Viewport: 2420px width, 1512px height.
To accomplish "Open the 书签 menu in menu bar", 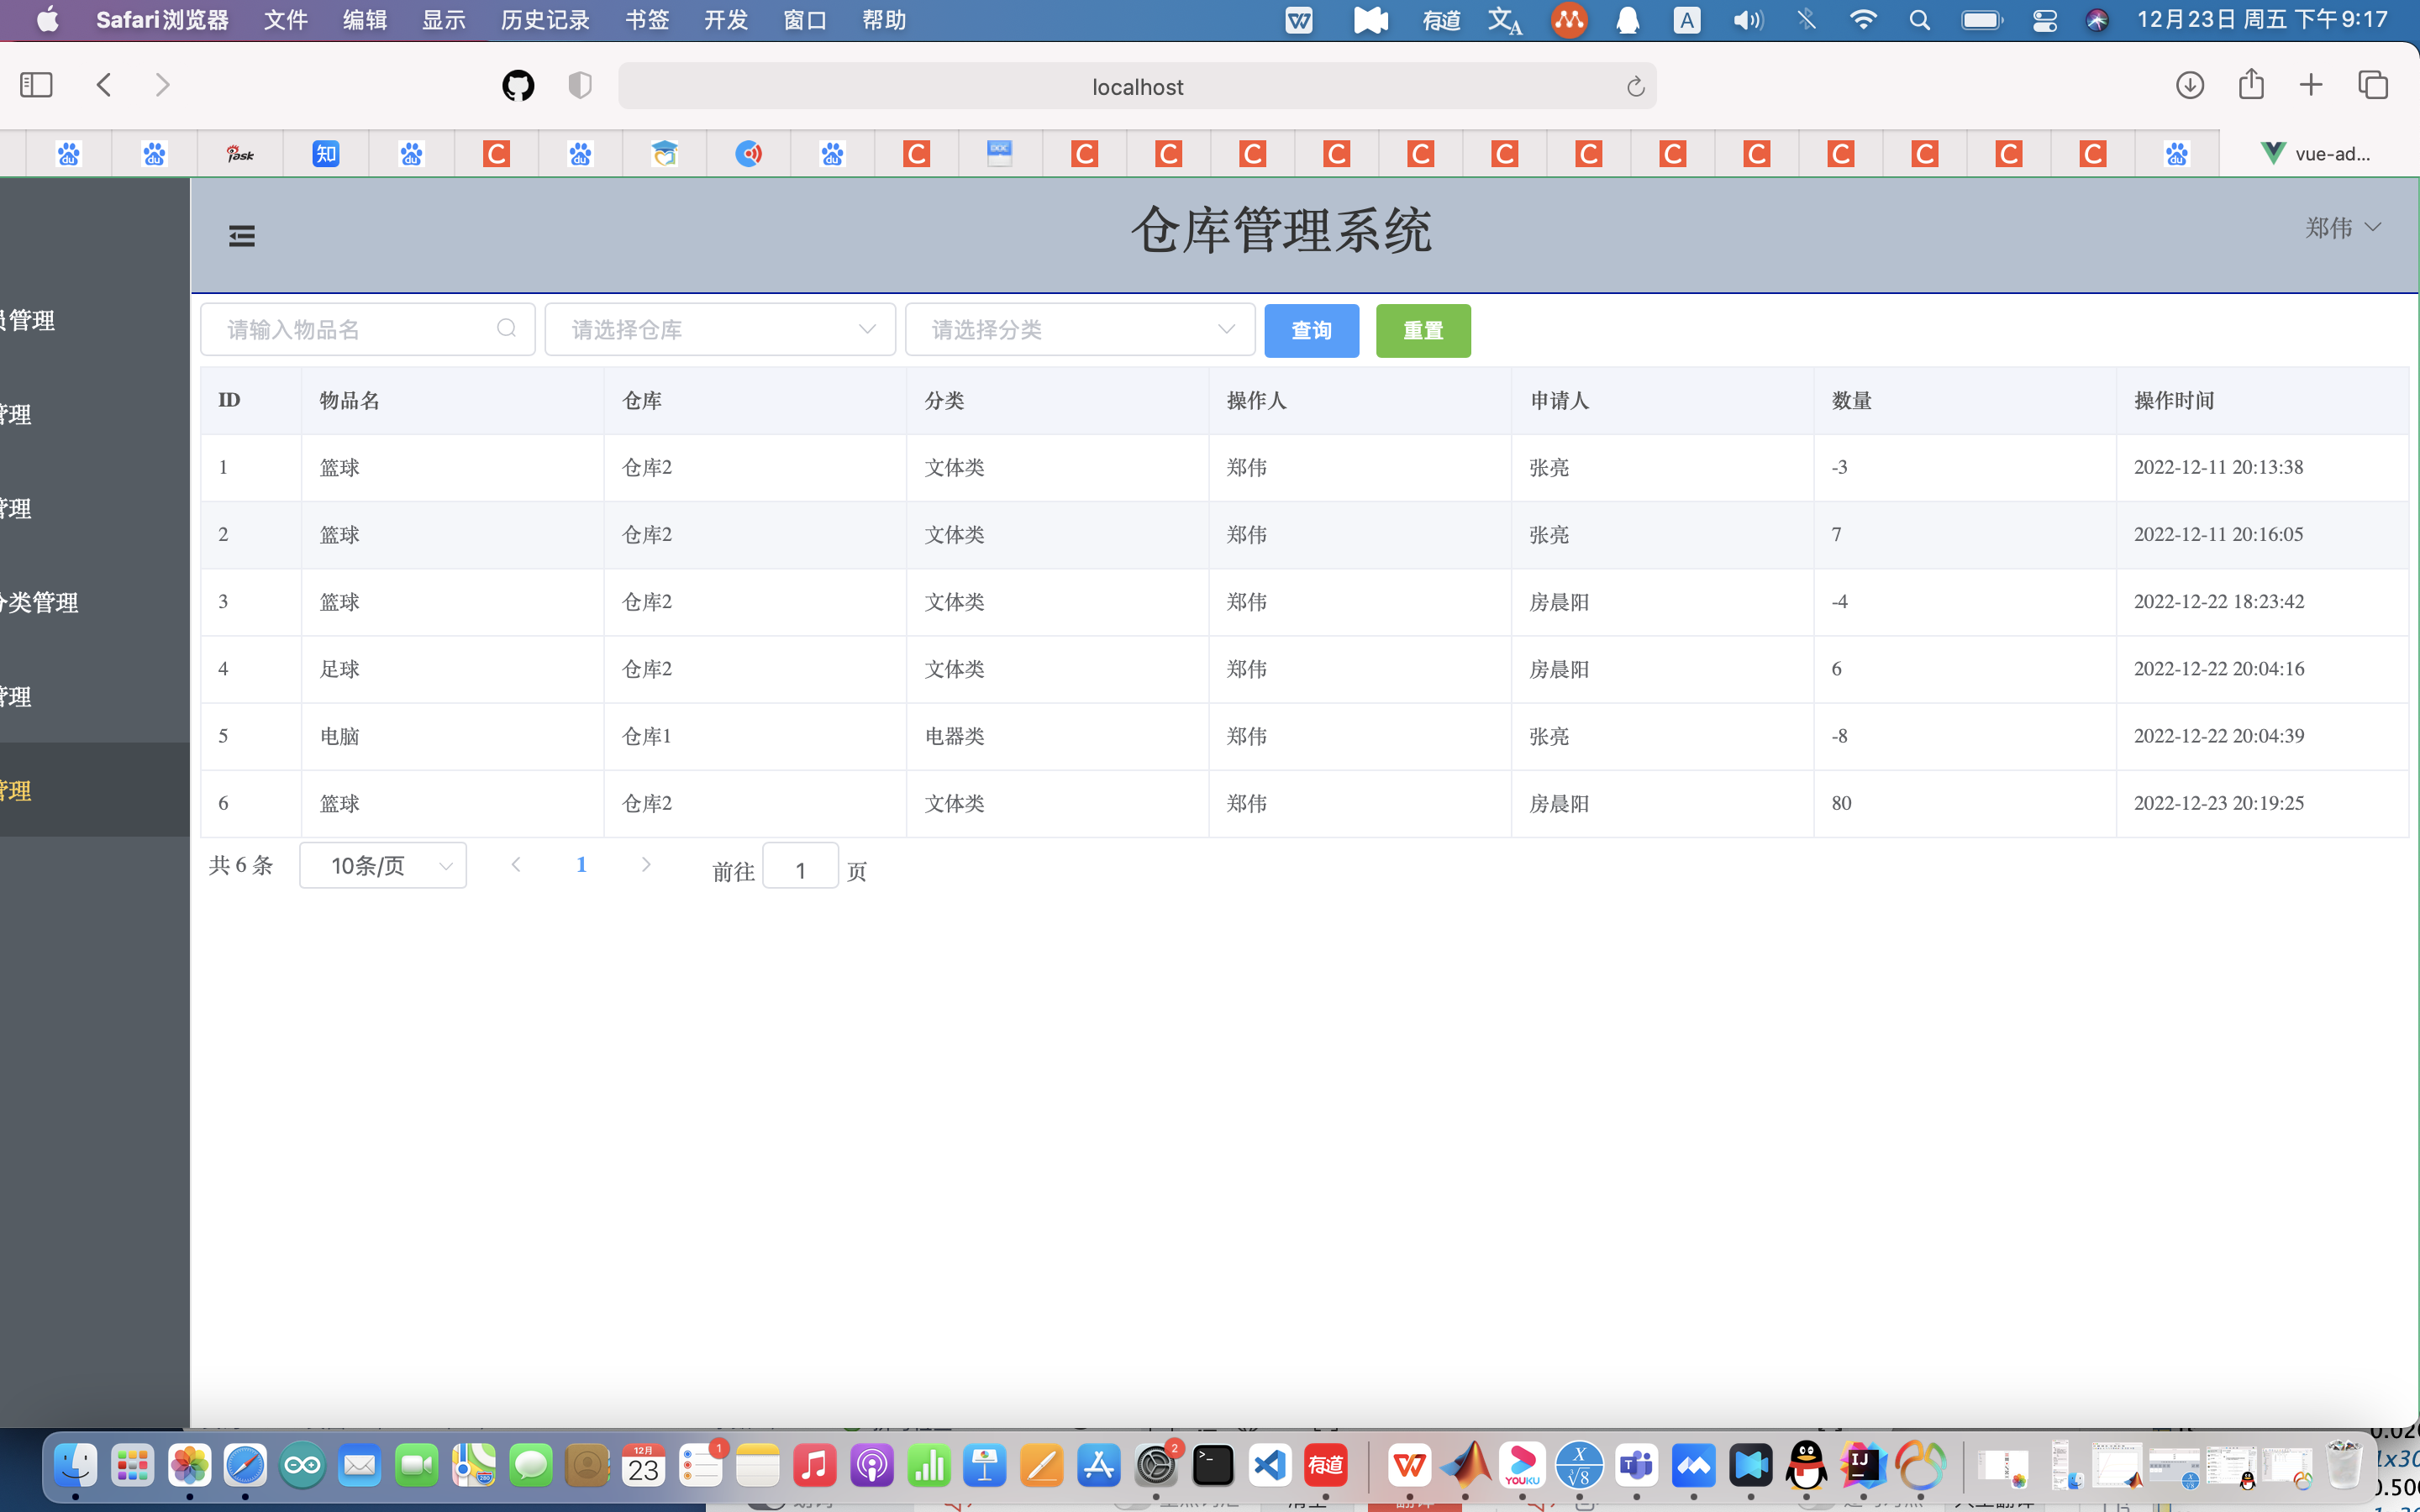I will [646, 20].
